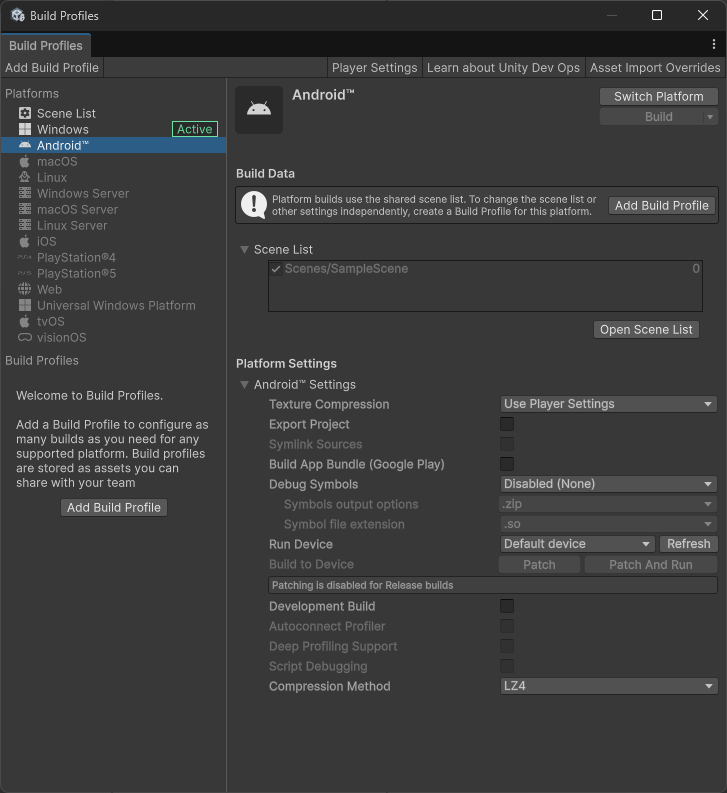
Task: Select the macOS platform icon
Action: point(25,161)
